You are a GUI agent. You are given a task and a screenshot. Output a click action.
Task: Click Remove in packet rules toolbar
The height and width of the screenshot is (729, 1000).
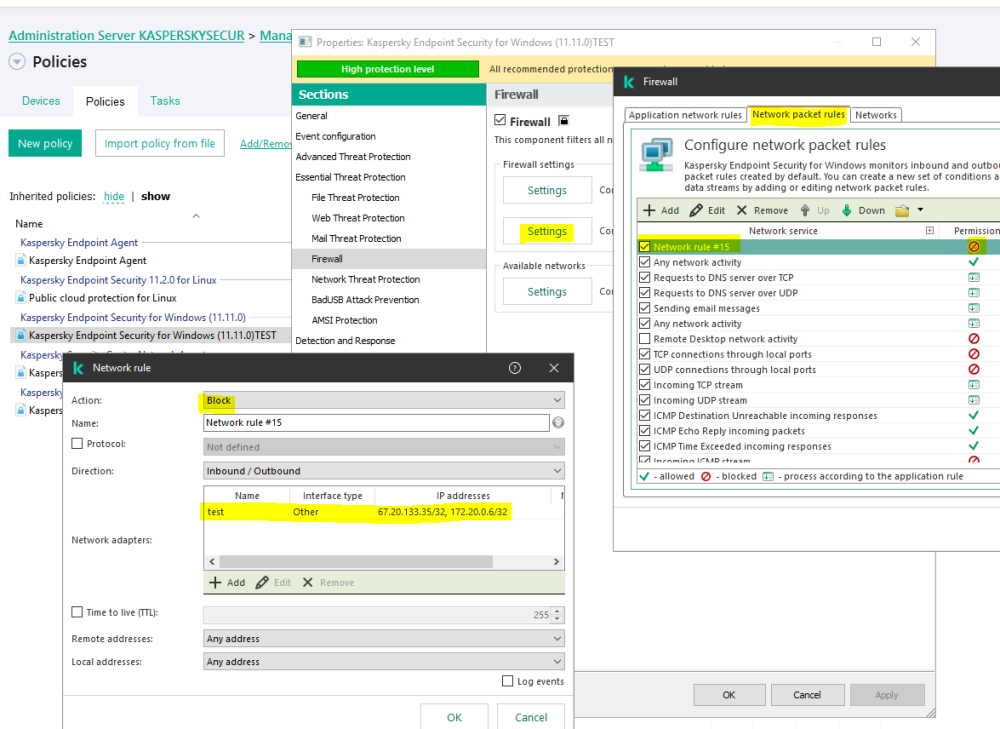click(762, 211)
